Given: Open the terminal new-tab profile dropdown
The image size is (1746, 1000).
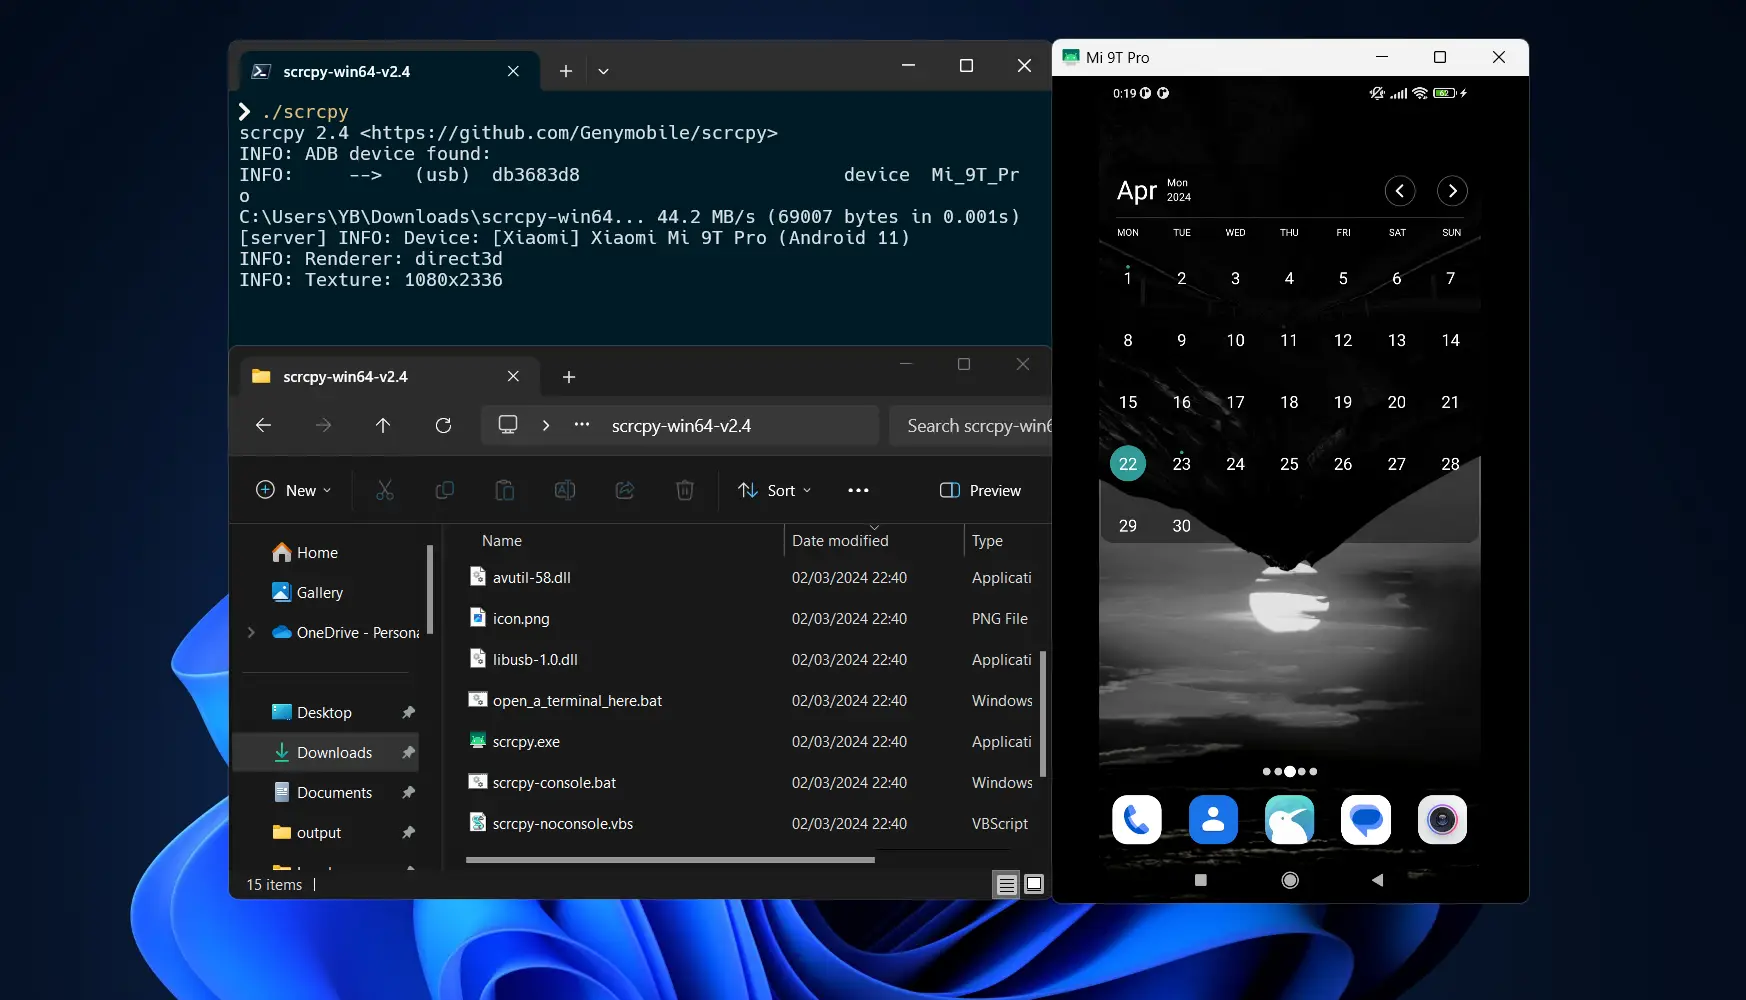Looking at the screenshot, I should click(603, 71).
